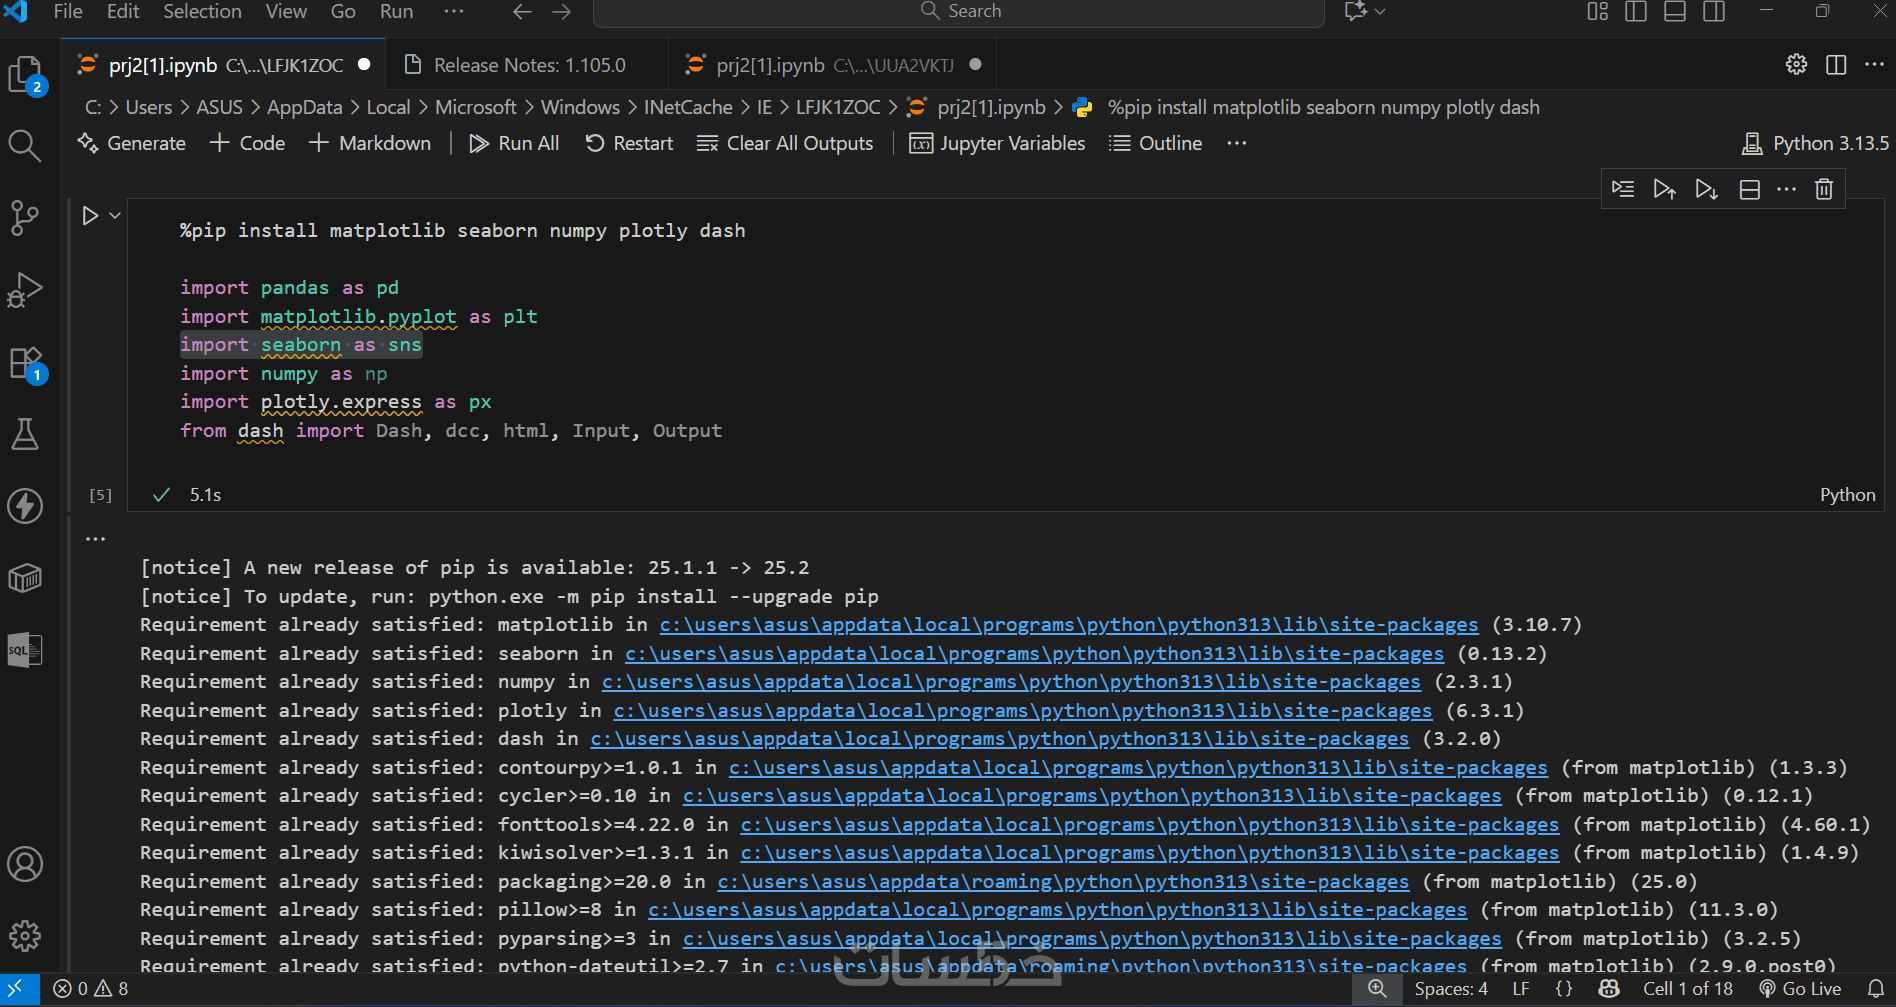
Task: Click ASUS breadcrumb segment
Action: (219, 107)
